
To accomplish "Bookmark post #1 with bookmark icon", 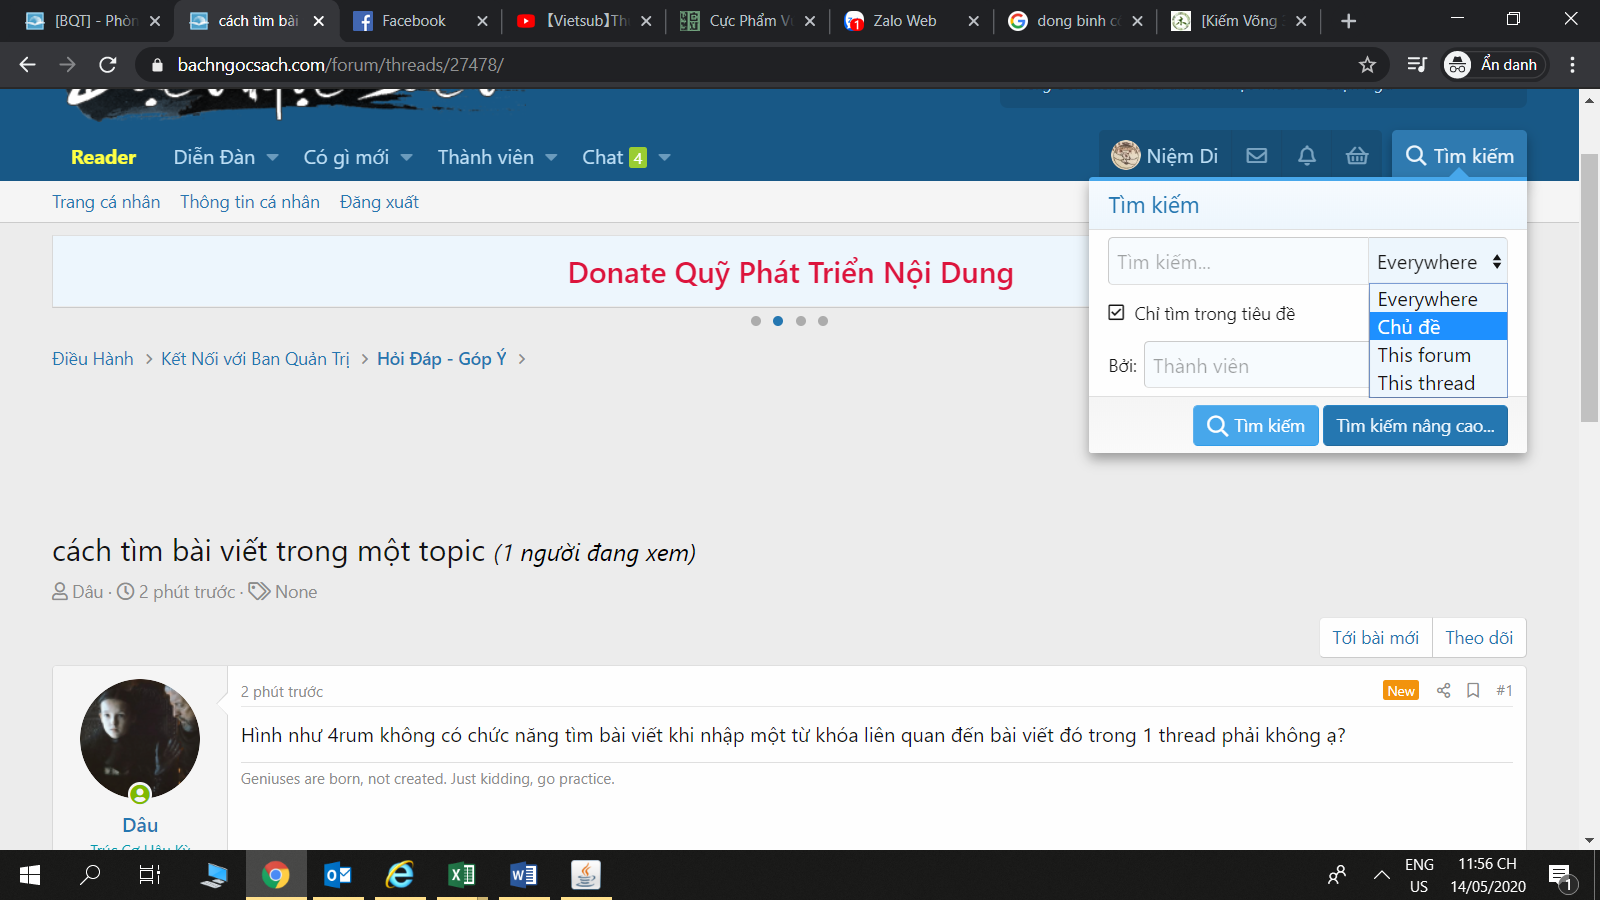I will click(x=1473, y=691).
